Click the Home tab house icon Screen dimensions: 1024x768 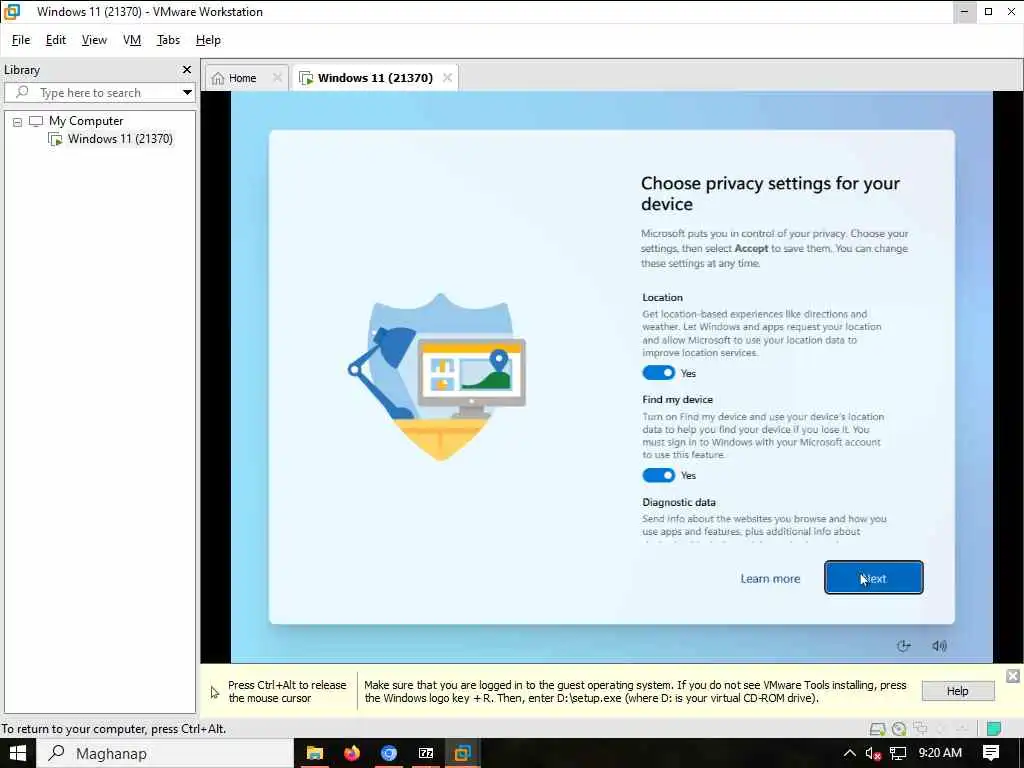[x=218, y=78]
